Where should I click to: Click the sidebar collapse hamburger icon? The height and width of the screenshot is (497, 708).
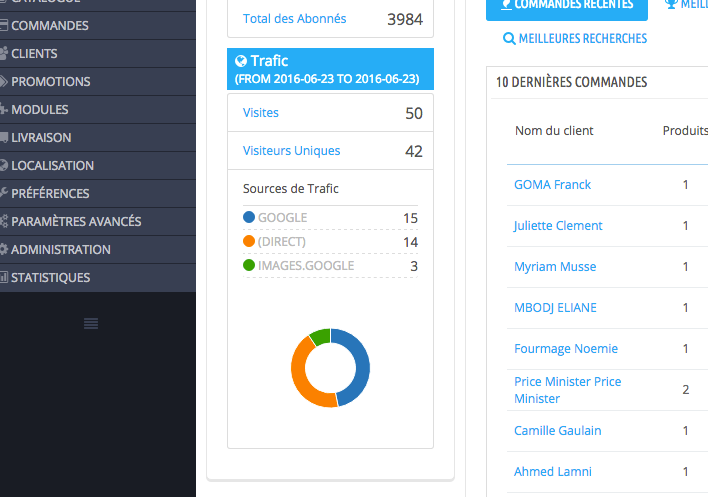click(x=91, y=323)
